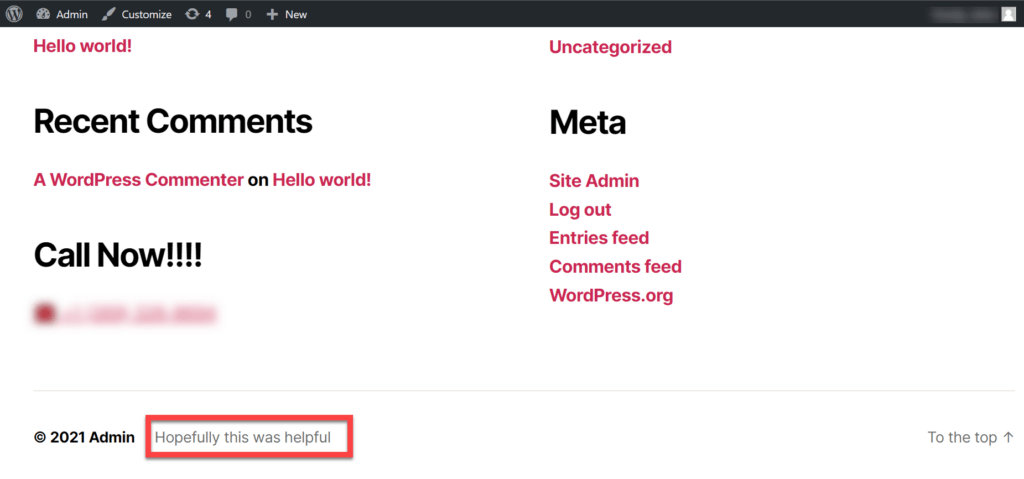Visit the WordPress.org link
The image size is (1024, 479).
[x=611, y=295]
